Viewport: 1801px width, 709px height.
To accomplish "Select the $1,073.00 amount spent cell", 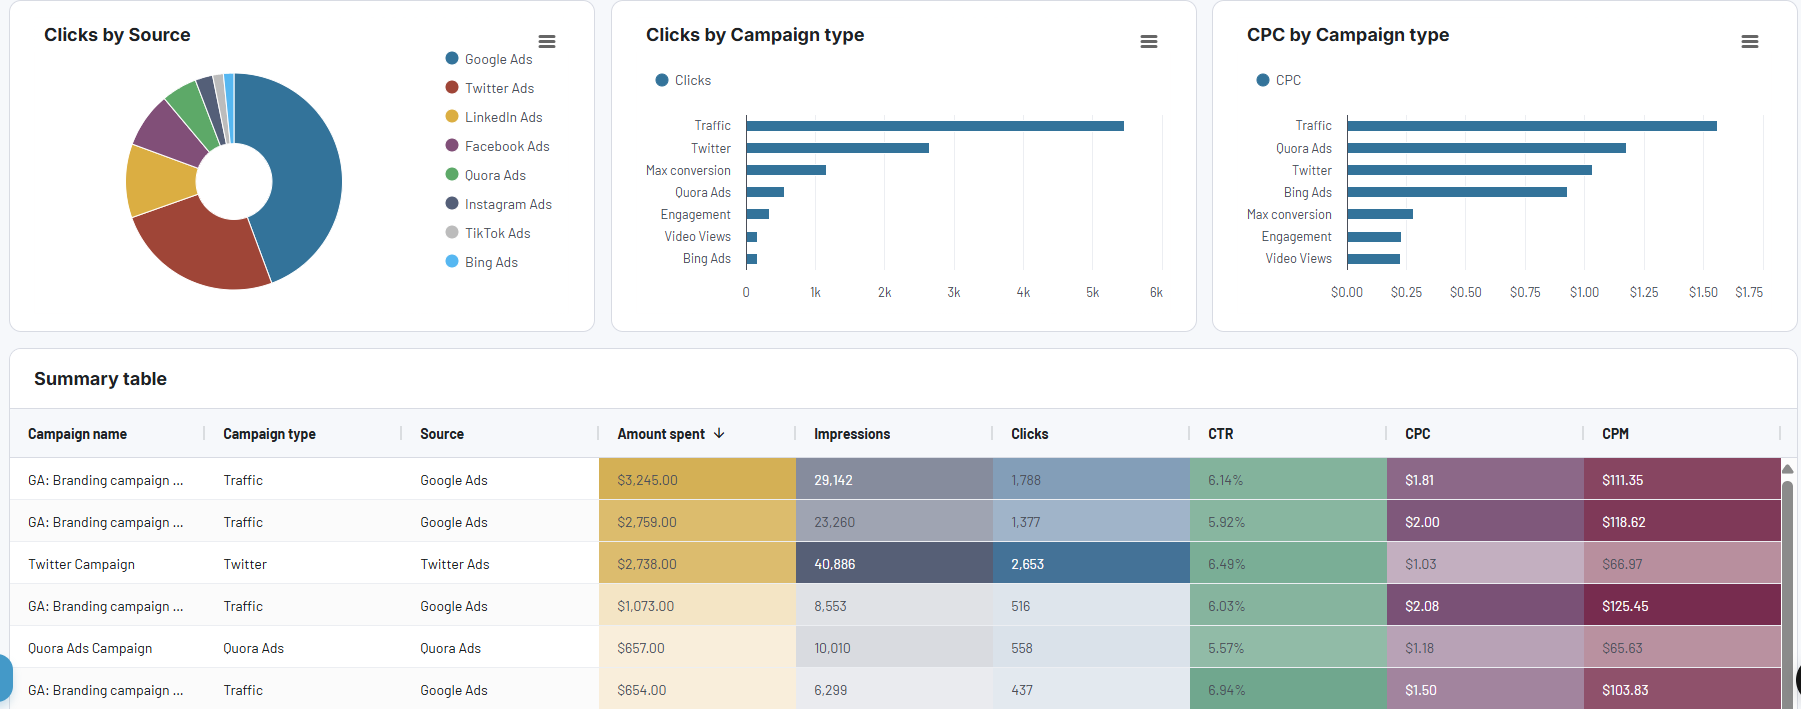I will (697, 606).
